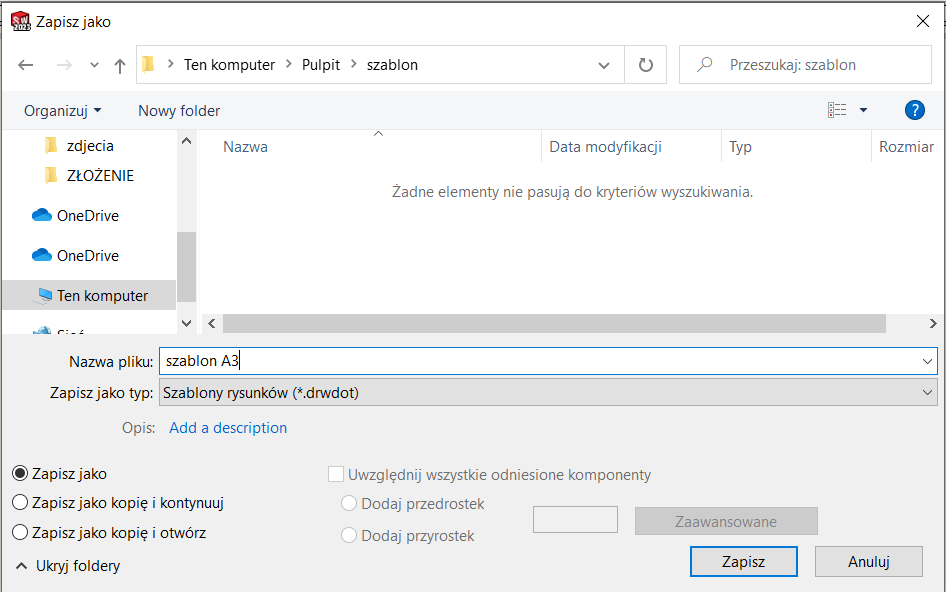The width and height of the screenshot is (946, 592).
Task: Click 'szablon' breadcrumb in address bar
Action: click(392, 65)
